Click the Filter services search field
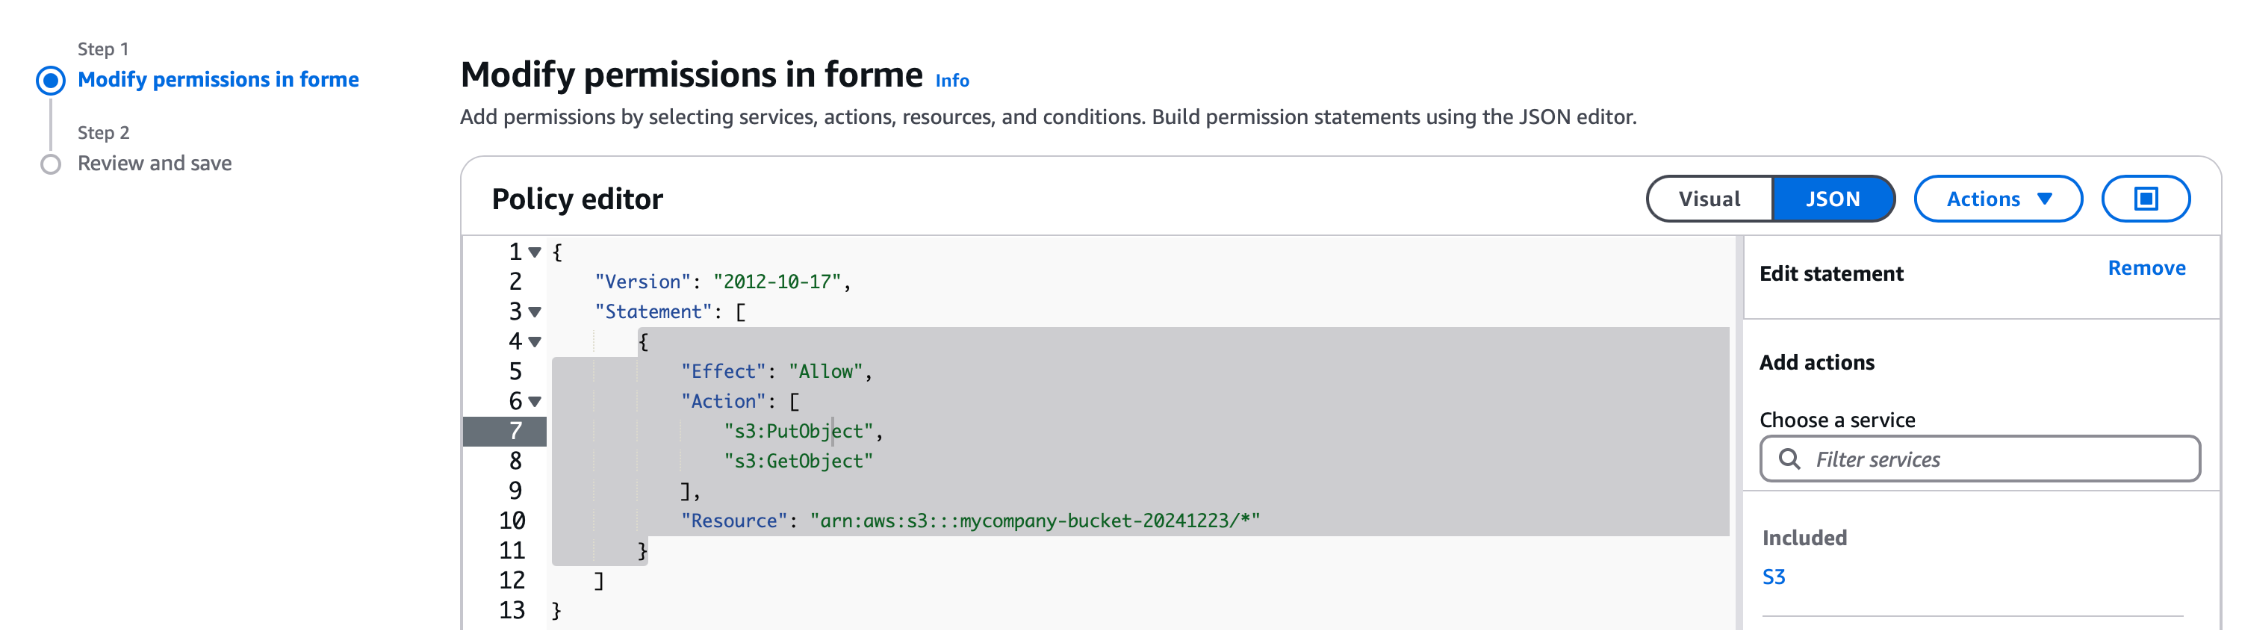This screenshot has height=630, width=2258. tap(1990, 459)
